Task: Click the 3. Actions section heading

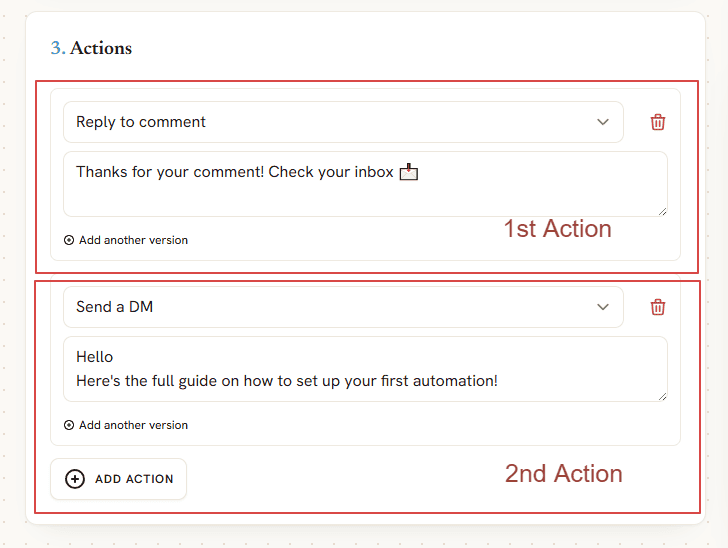Action: pos(91,48)
